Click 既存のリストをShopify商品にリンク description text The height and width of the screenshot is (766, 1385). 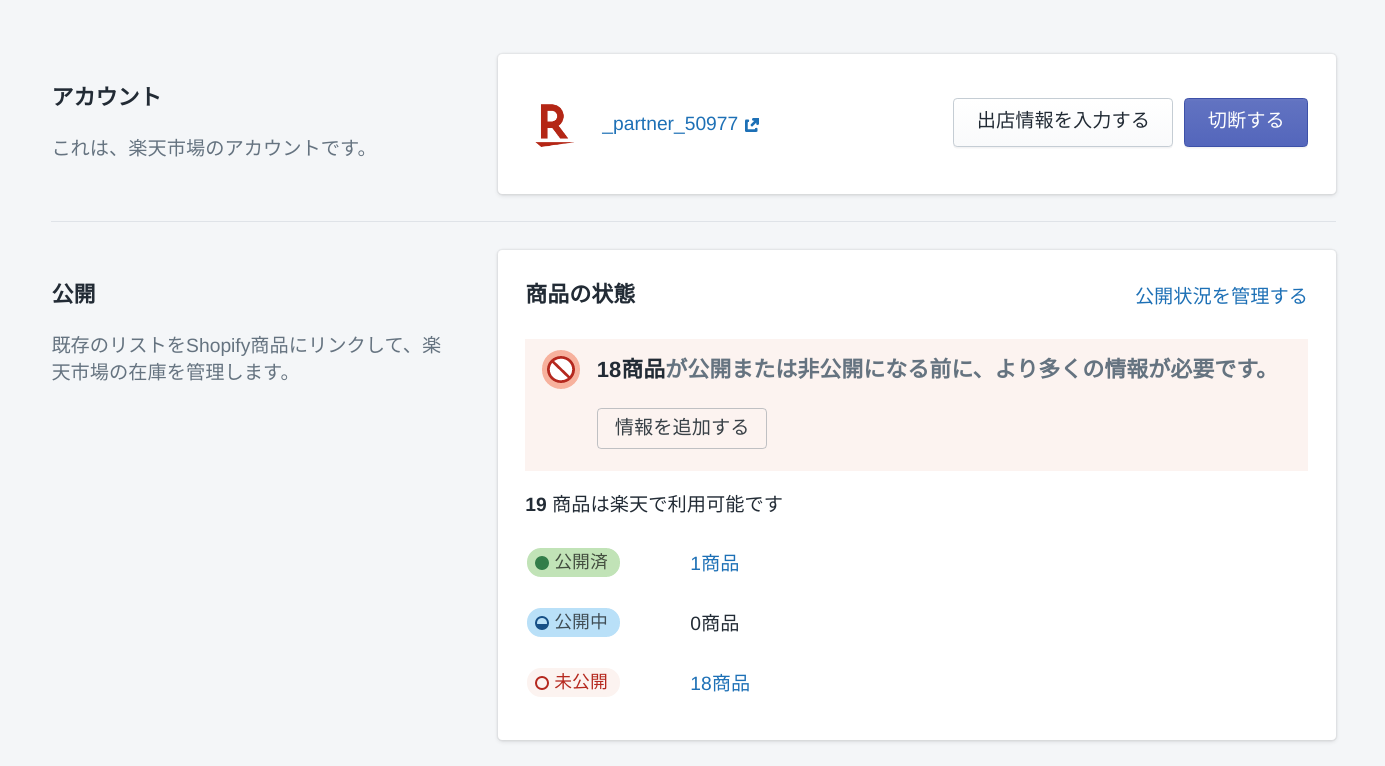coord(247,358)
